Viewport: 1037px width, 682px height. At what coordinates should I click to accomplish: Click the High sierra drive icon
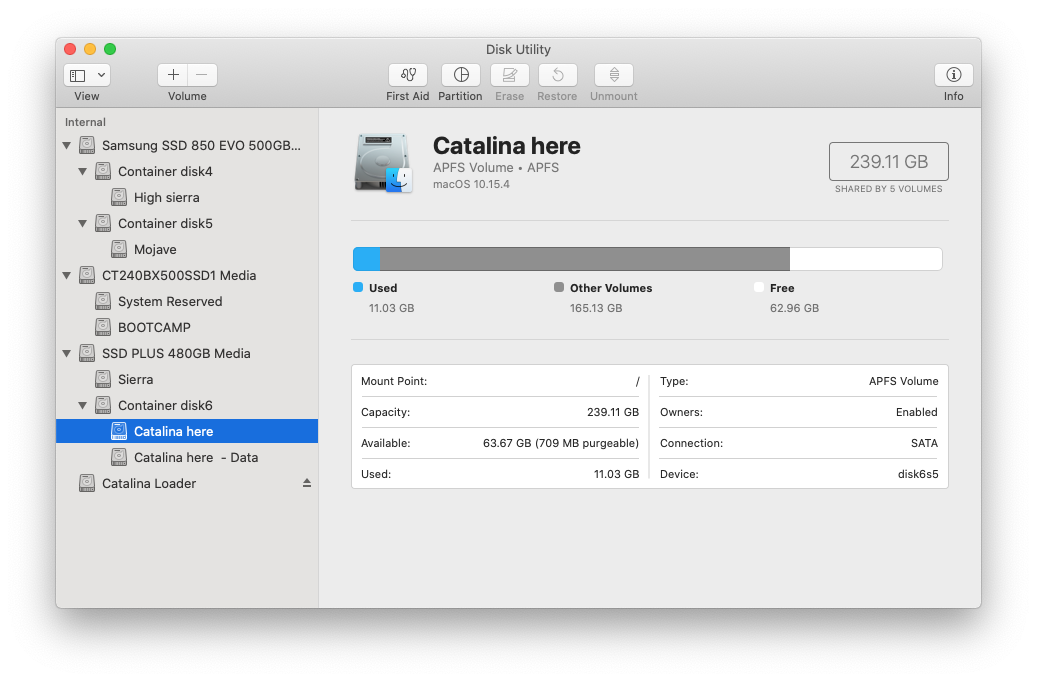click(119, 197)
